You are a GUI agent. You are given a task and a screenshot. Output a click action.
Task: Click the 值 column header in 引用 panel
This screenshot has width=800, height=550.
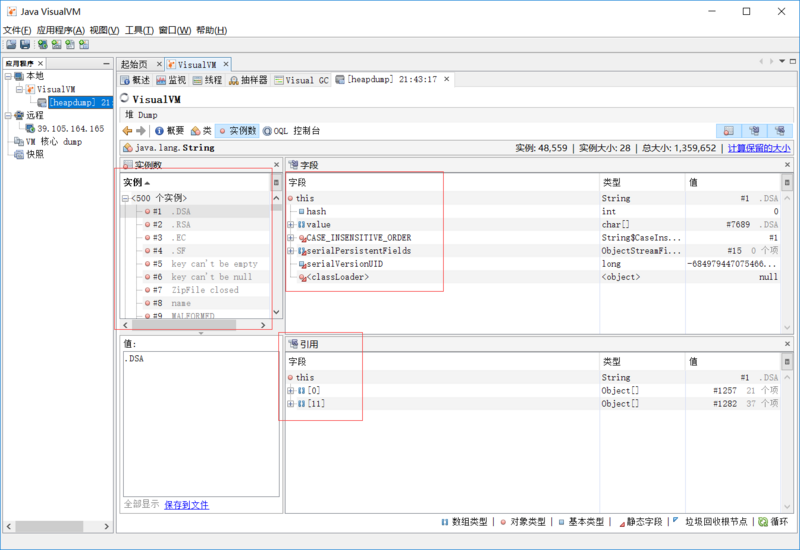(x=732, y=361)
